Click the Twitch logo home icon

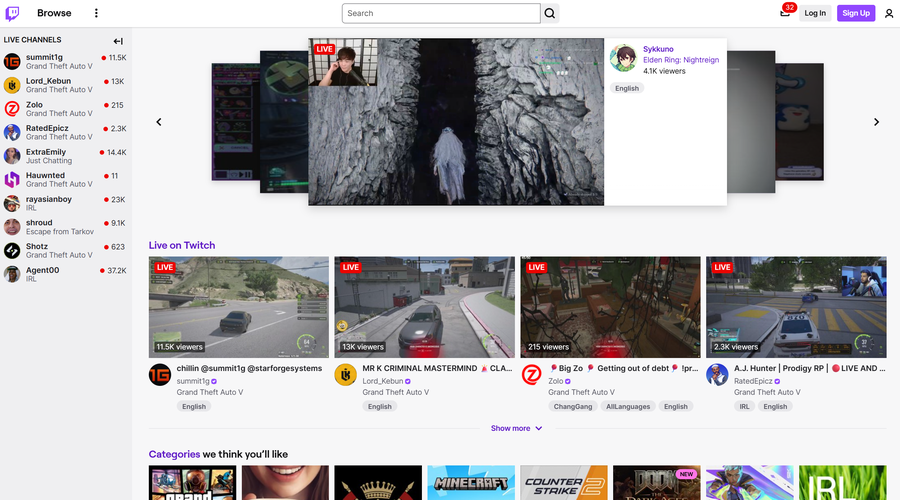pyautogui.click(x=12, y=13)
